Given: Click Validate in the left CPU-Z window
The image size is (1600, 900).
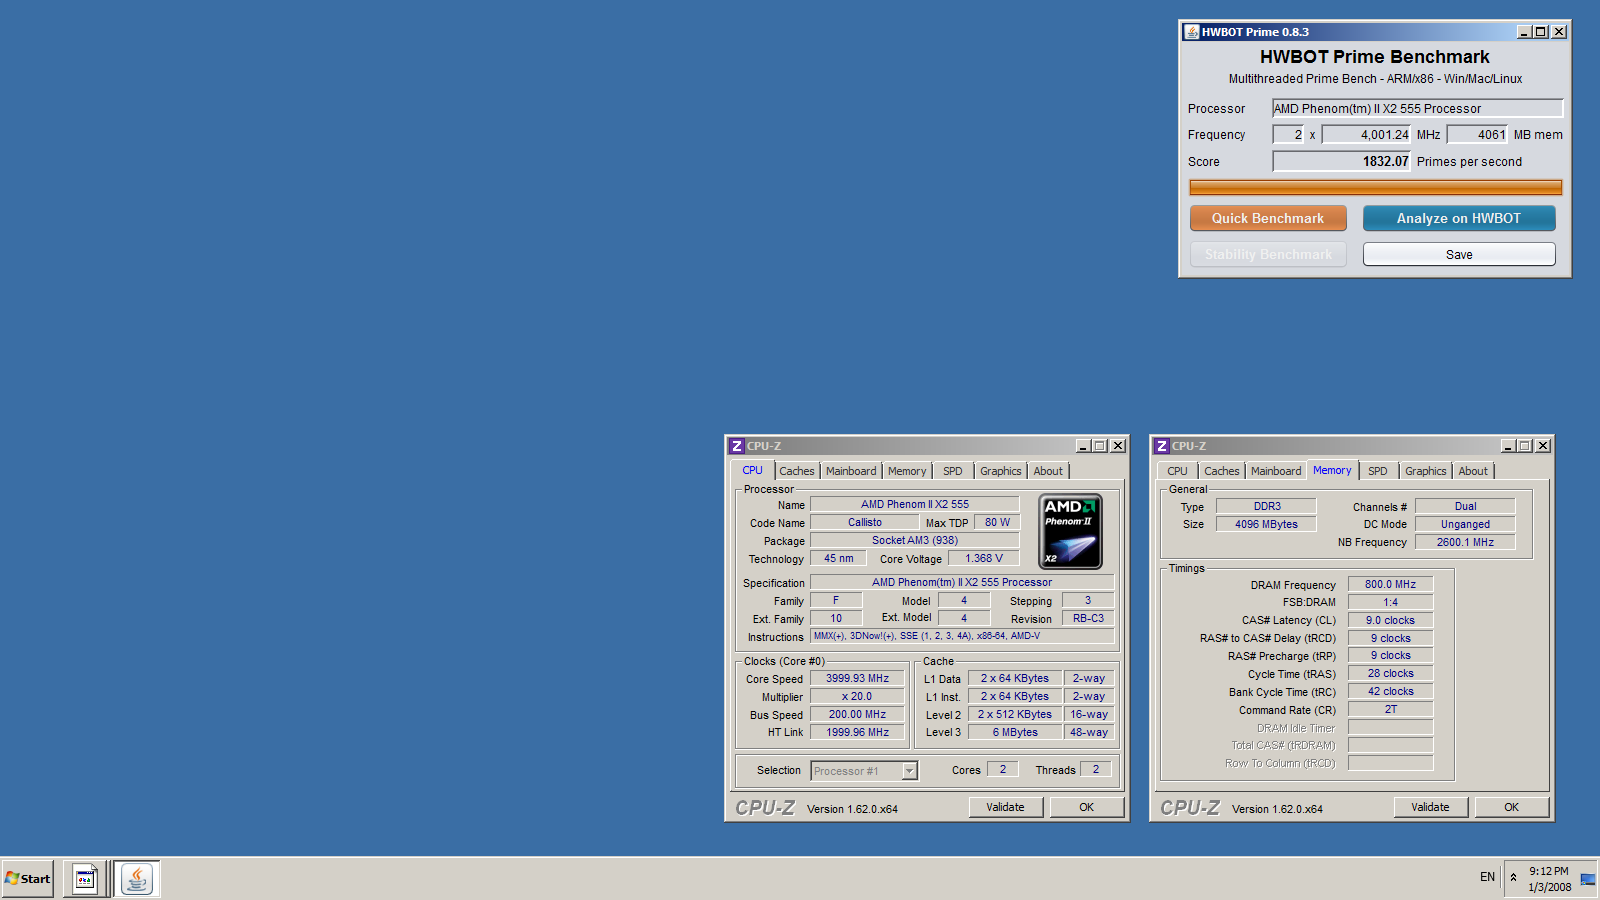Looking at the screenshot, I should point(1006,807).
